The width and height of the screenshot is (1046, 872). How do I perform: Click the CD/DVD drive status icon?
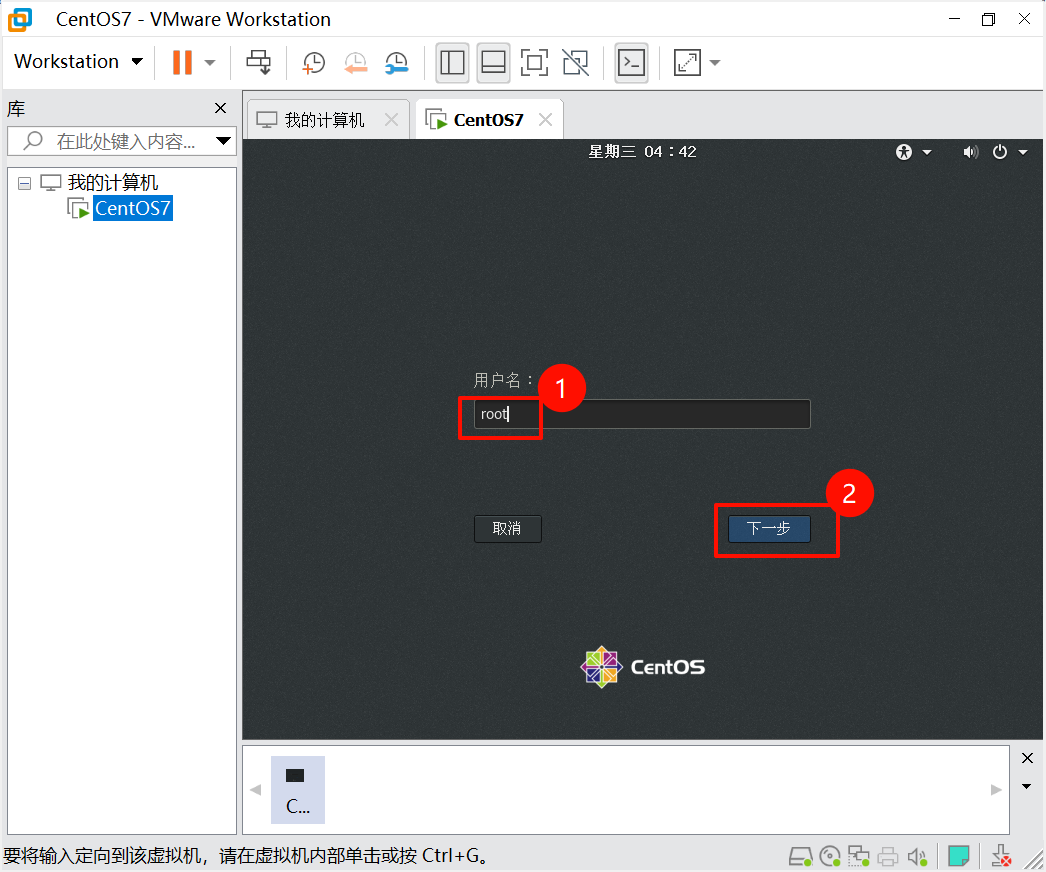coord(830,856)
